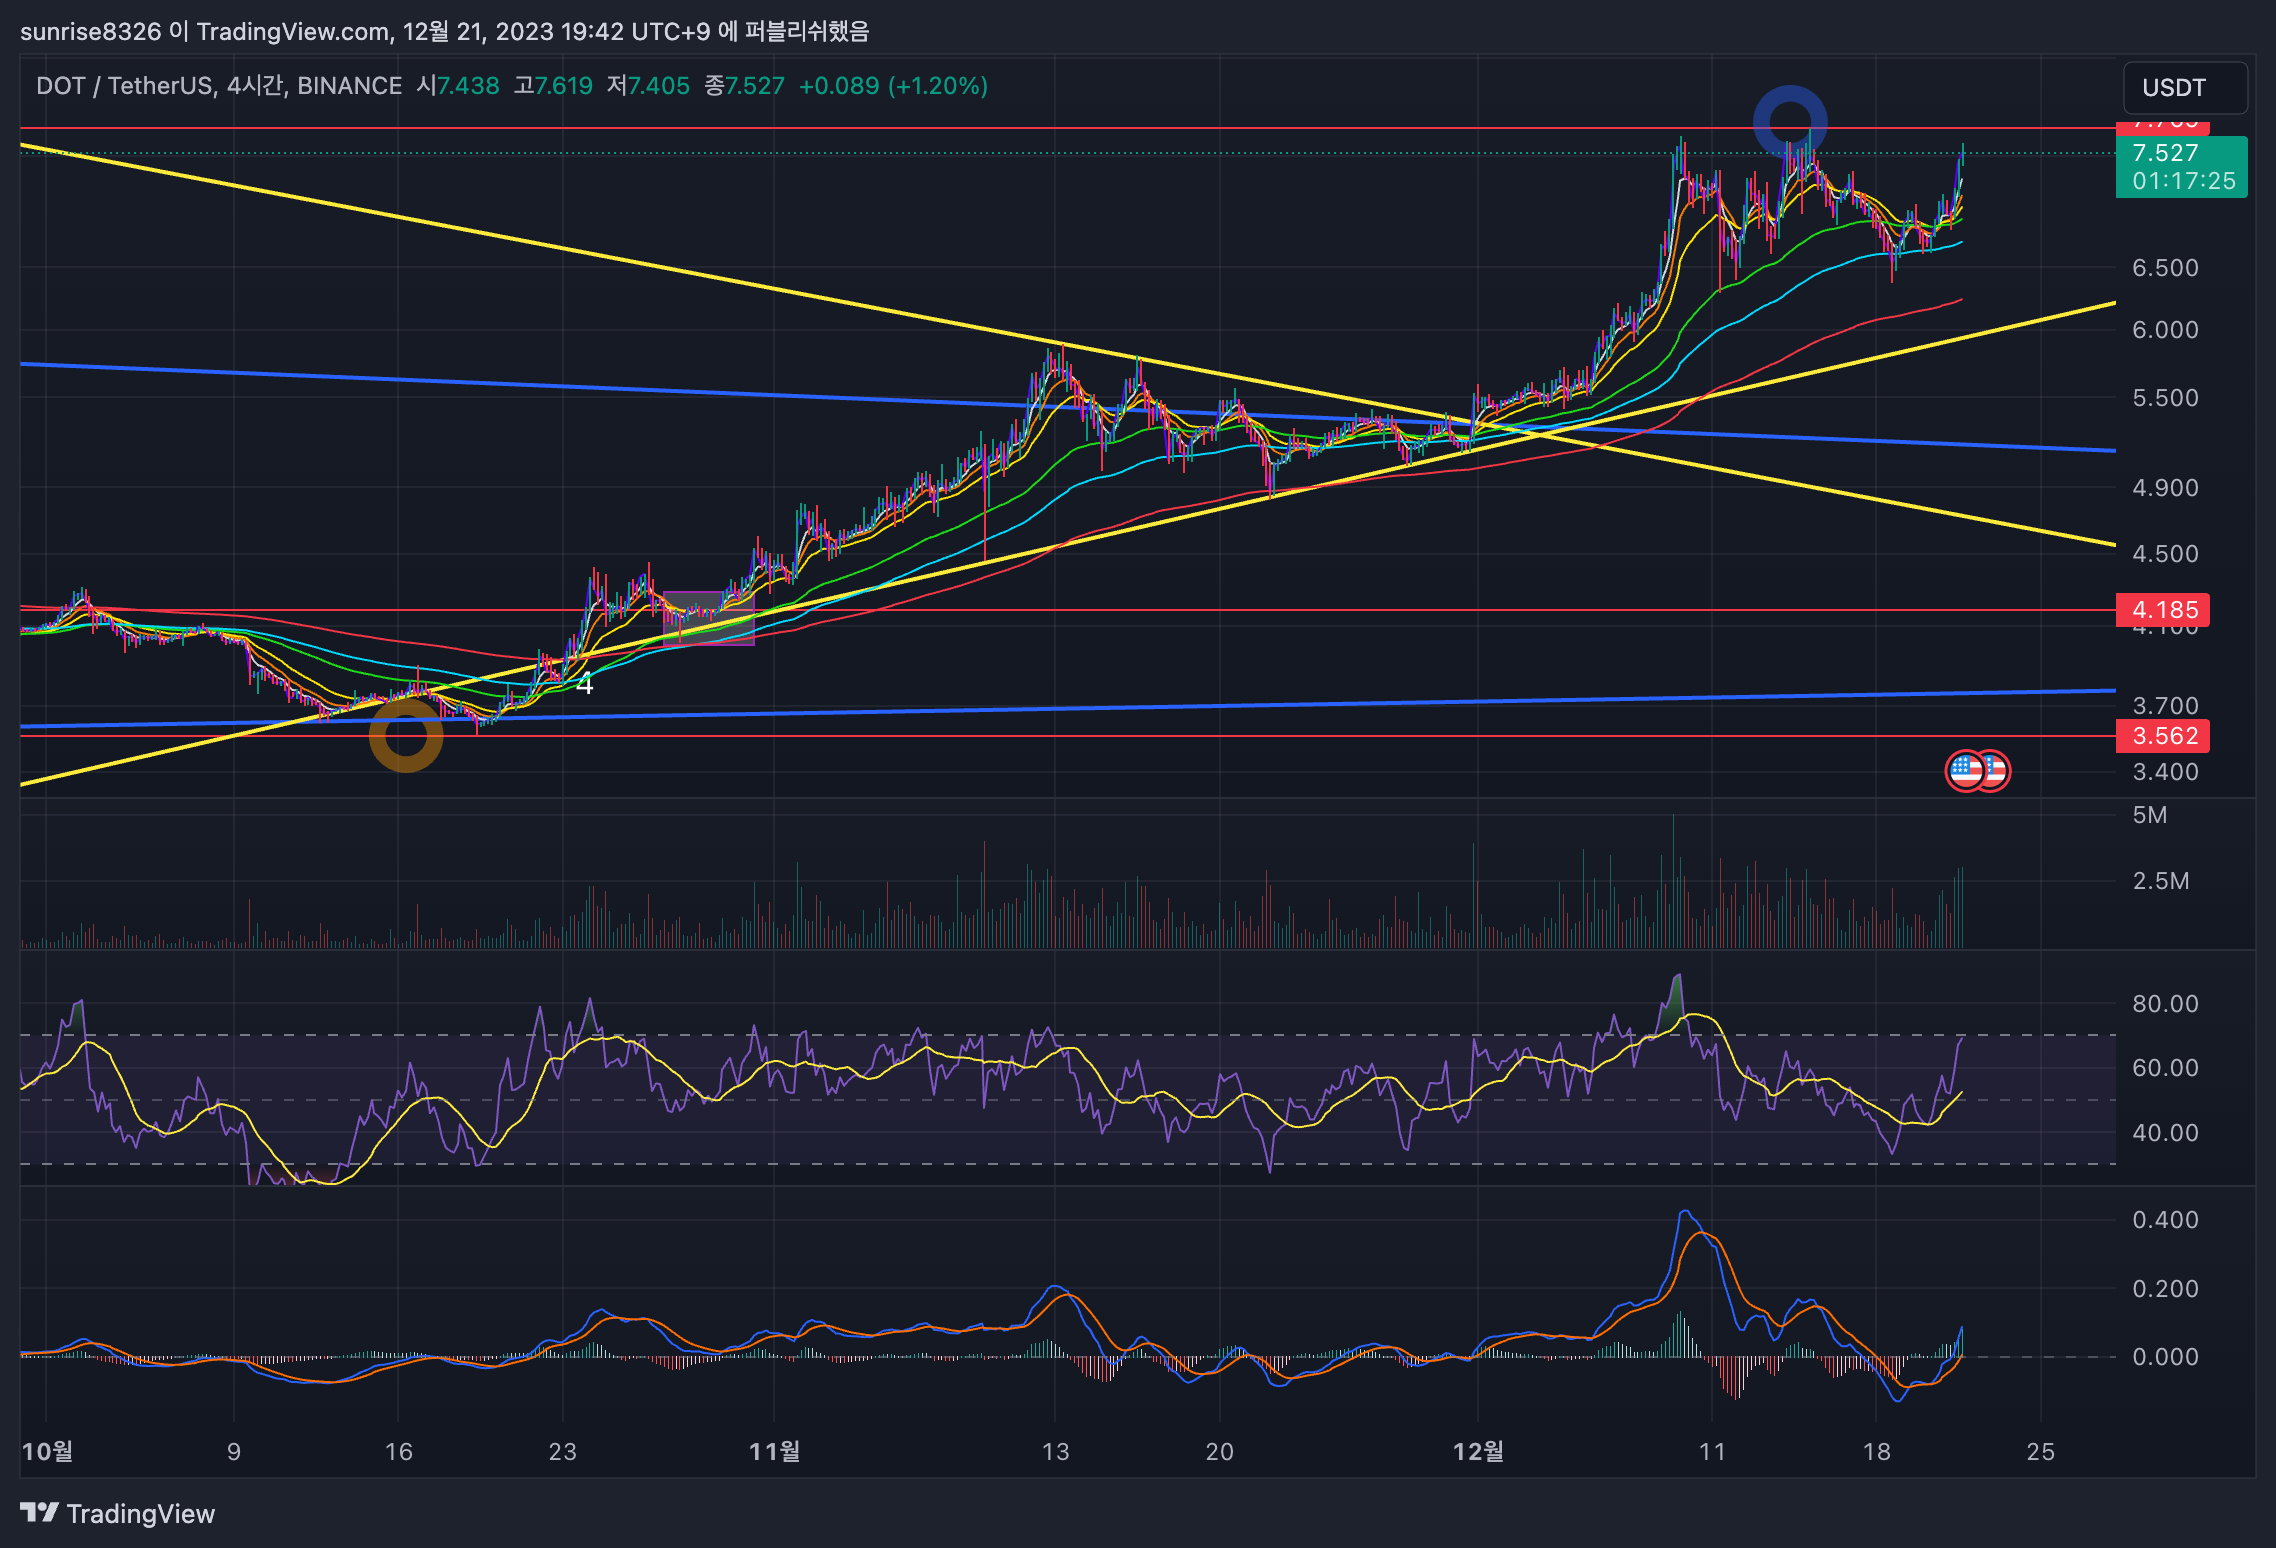Click the 25 date on time axis
Viewport: 2276px width, 1548px height.
(x=2041, y=1452)
